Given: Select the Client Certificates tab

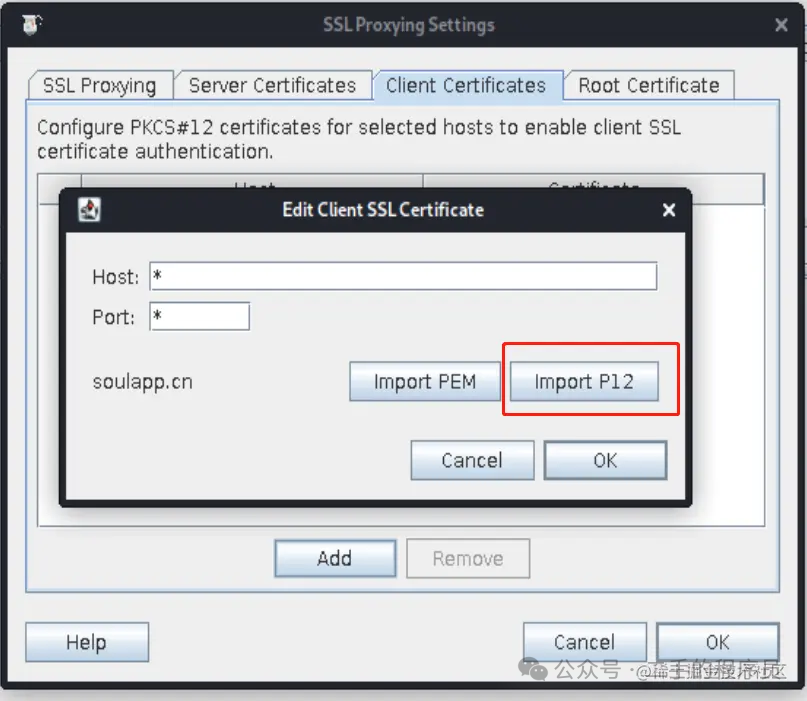Looking at the screenshot, I should pos(466,85).
